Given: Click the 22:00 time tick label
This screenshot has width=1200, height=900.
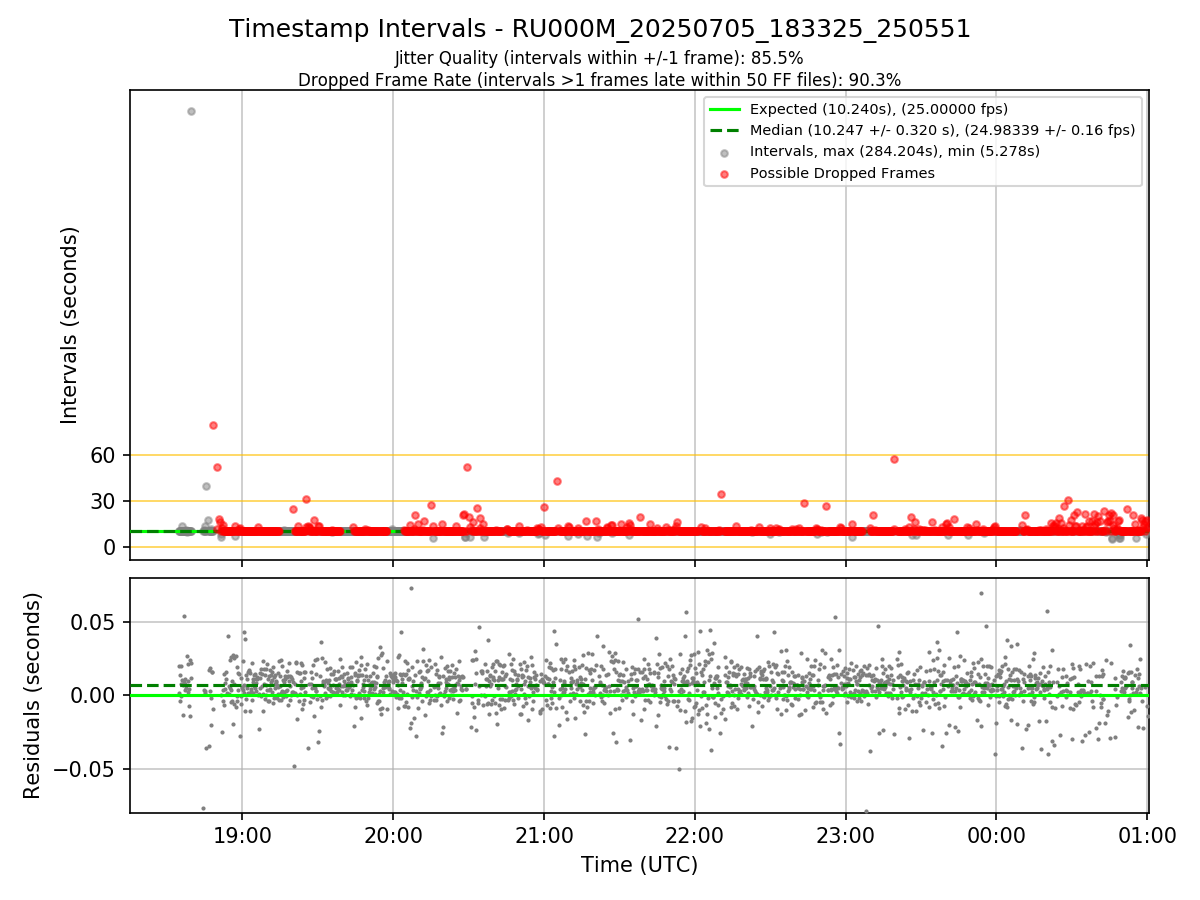Looking at the screenshot, I should (x=695, y=836).
